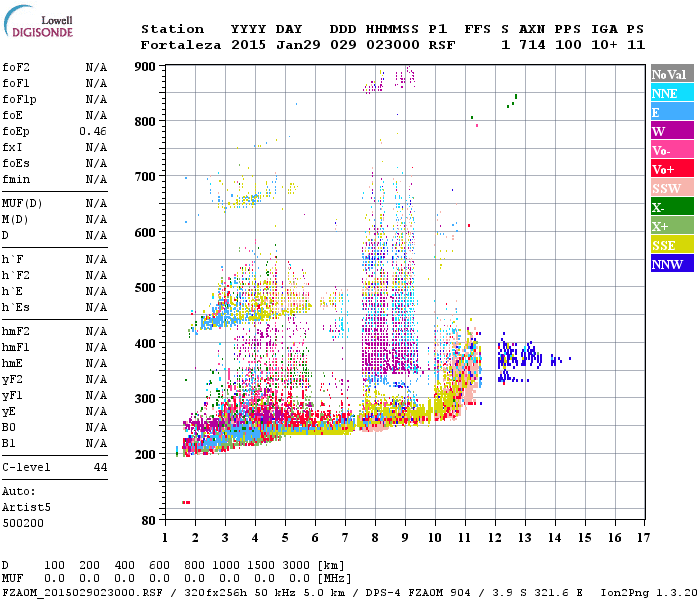Click the foEp value 0.46

(93, 131)
